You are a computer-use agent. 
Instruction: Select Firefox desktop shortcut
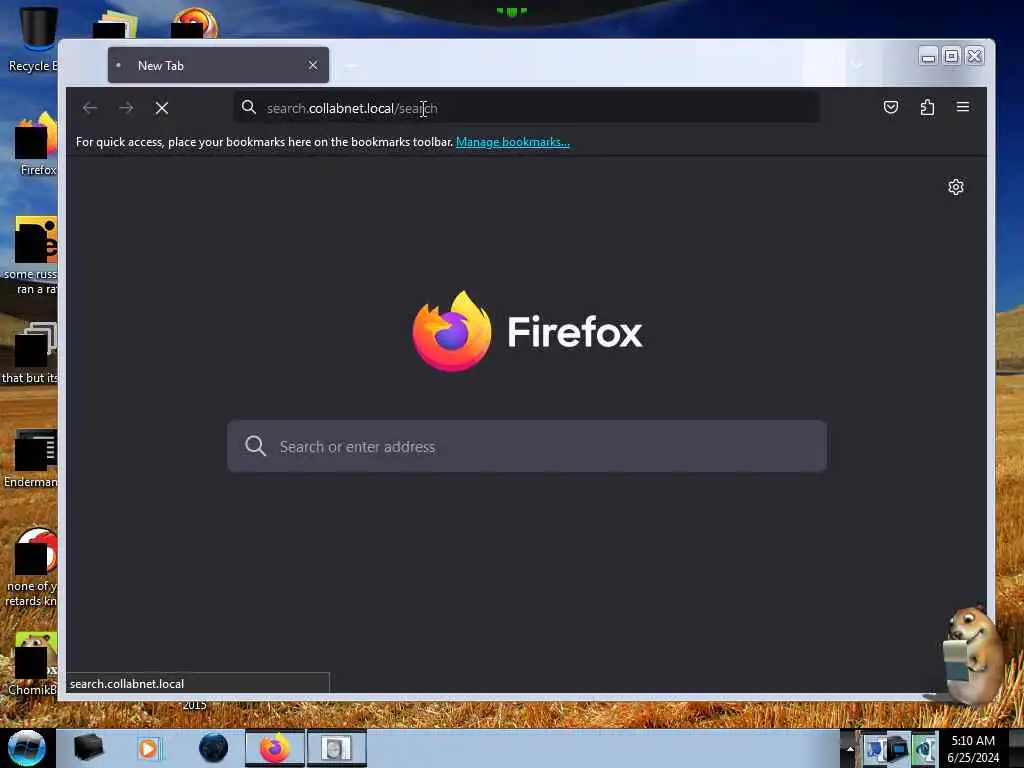(x=36, y=144)
